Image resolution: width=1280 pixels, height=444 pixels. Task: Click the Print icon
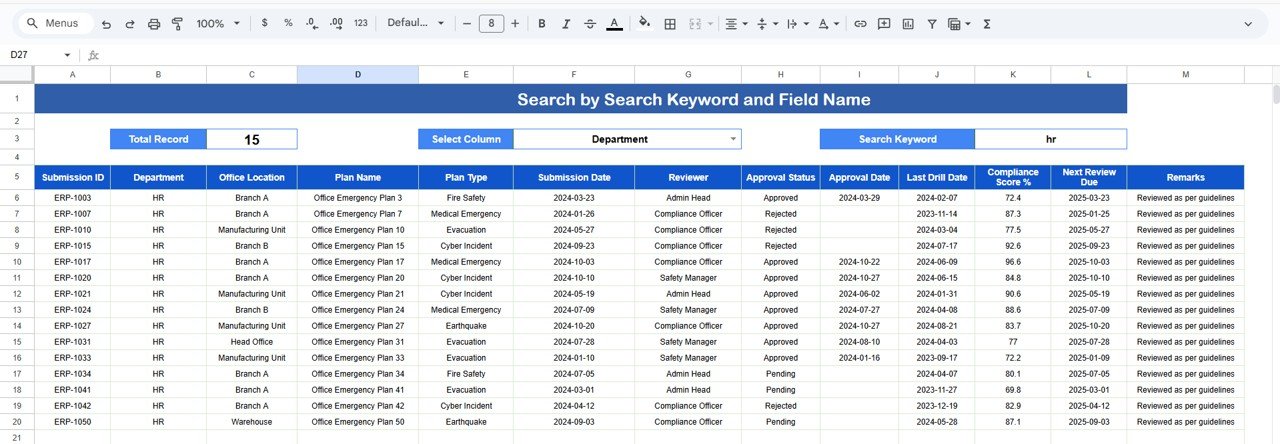click(x=154, y=23)
